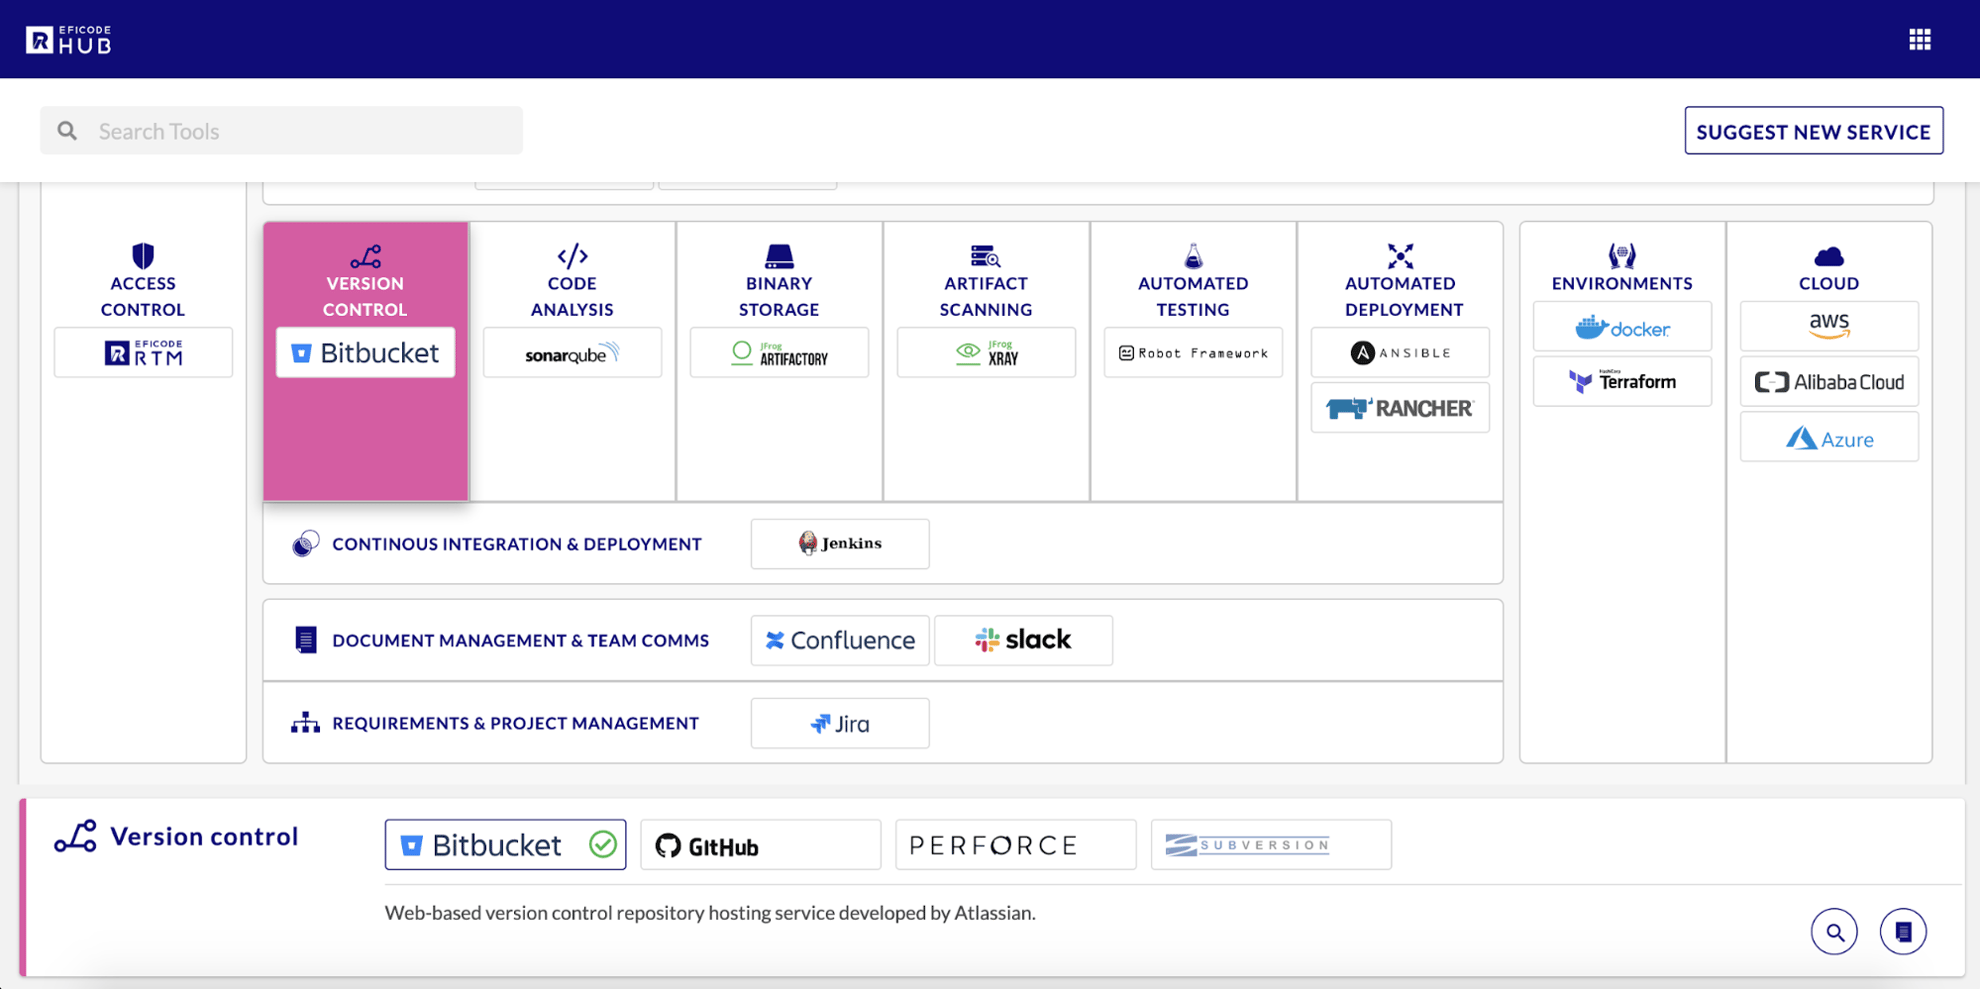Open the Slack team communication tool
This screenshot has height=989, width=1980.
(x=1023, y=640)
